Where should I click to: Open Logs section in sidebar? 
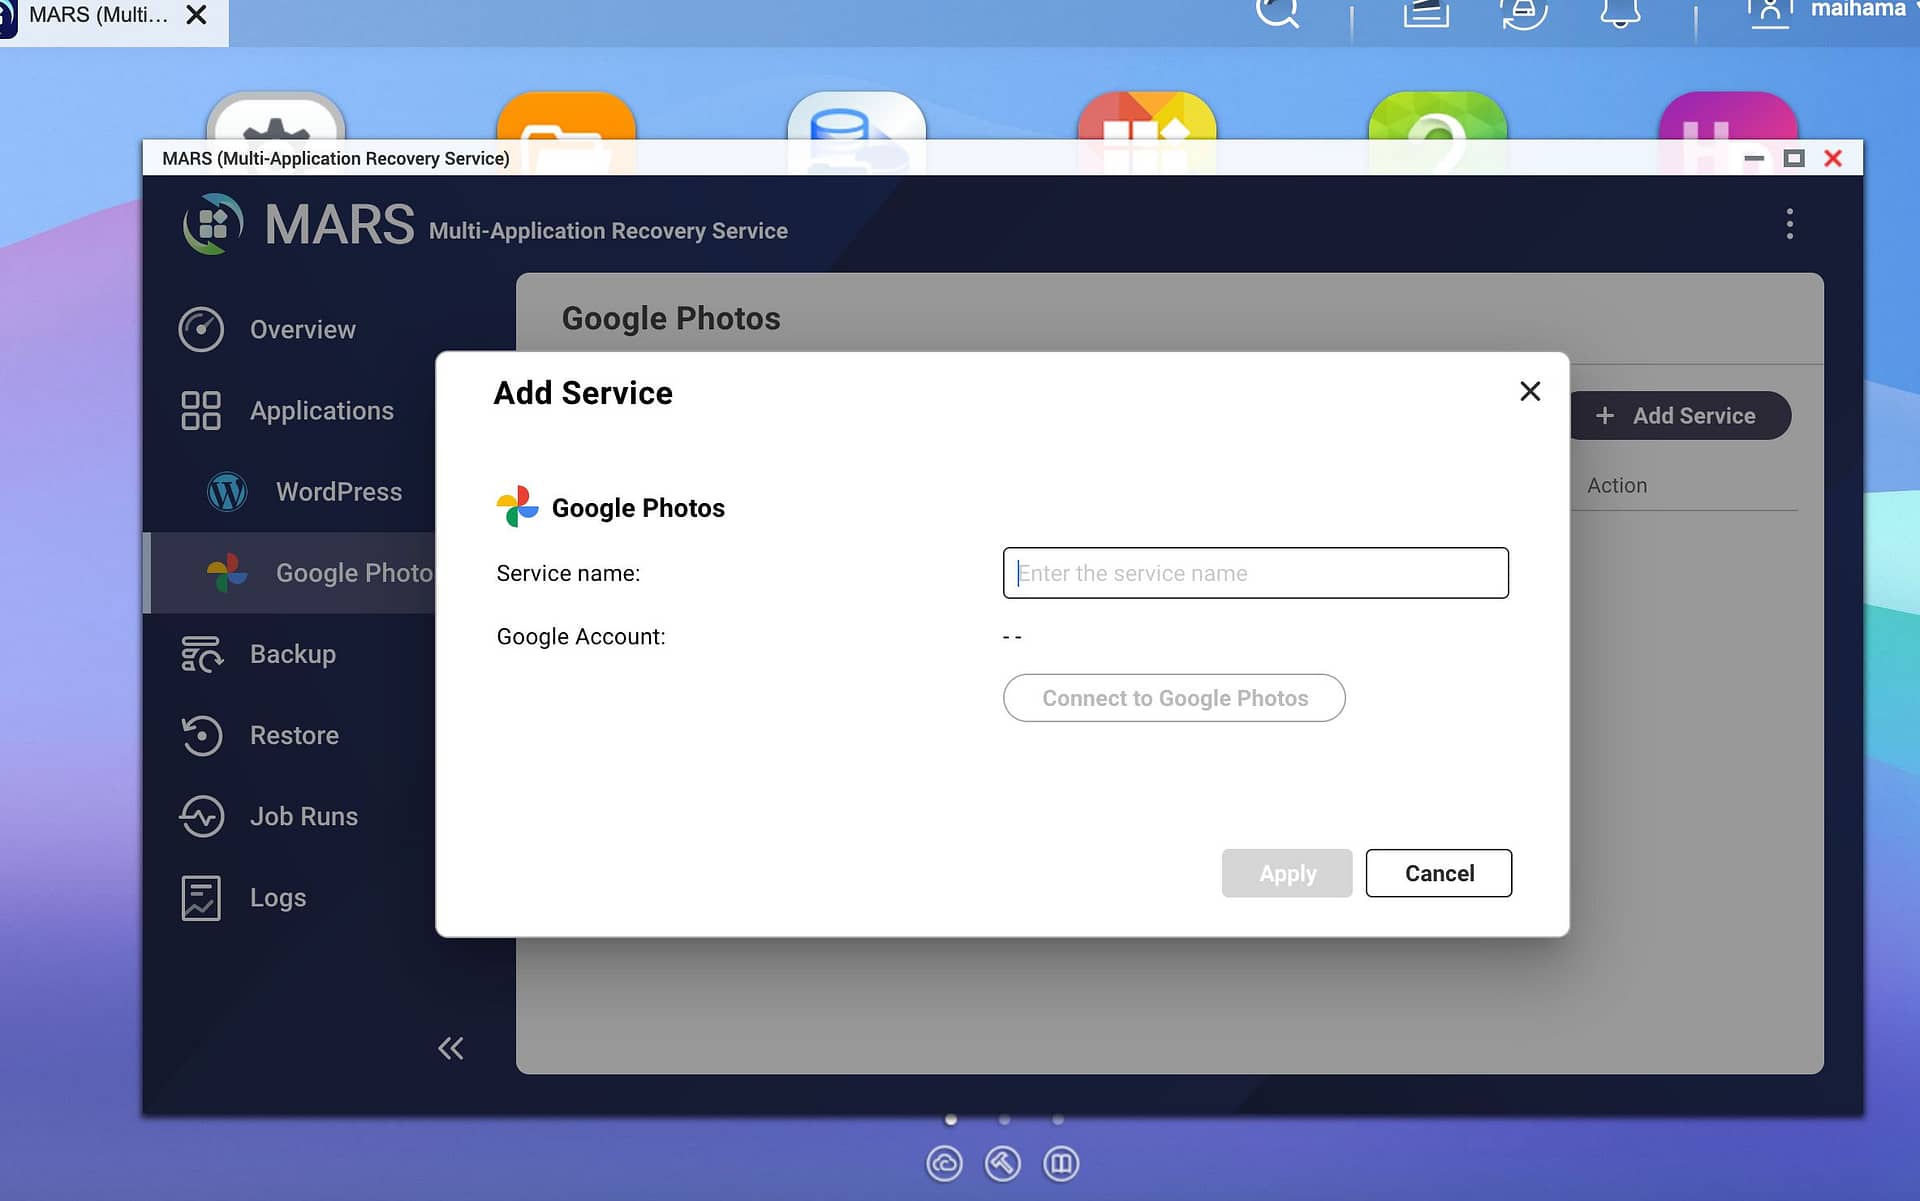278,897
